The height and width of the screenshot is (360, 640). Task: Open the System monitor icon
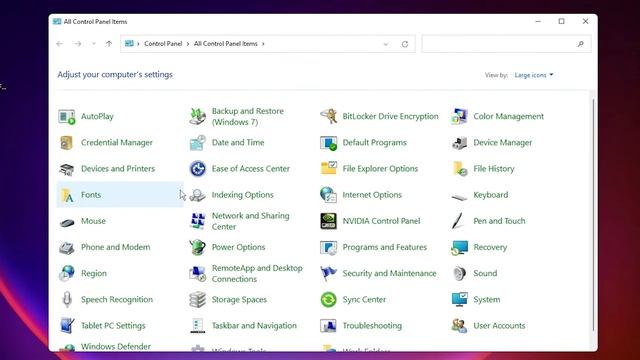coord(459,300)
